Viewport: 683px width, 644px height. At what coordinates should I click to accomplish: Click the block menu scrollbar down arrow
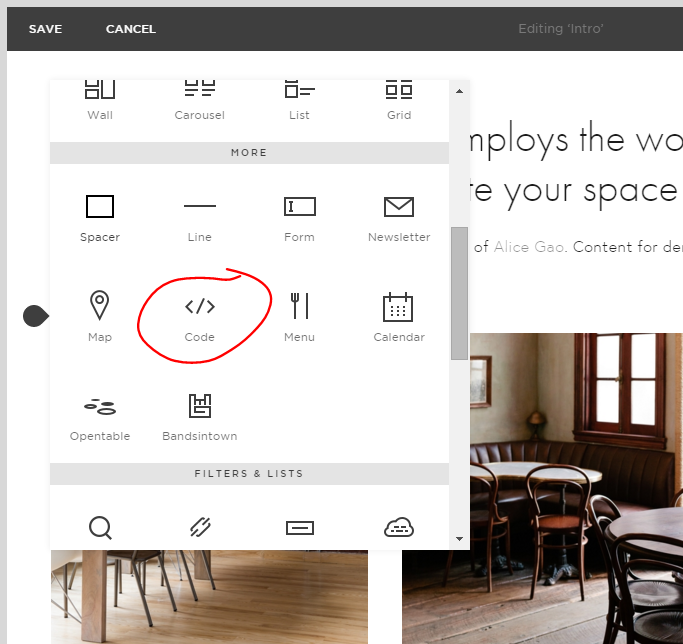(460, 539)
